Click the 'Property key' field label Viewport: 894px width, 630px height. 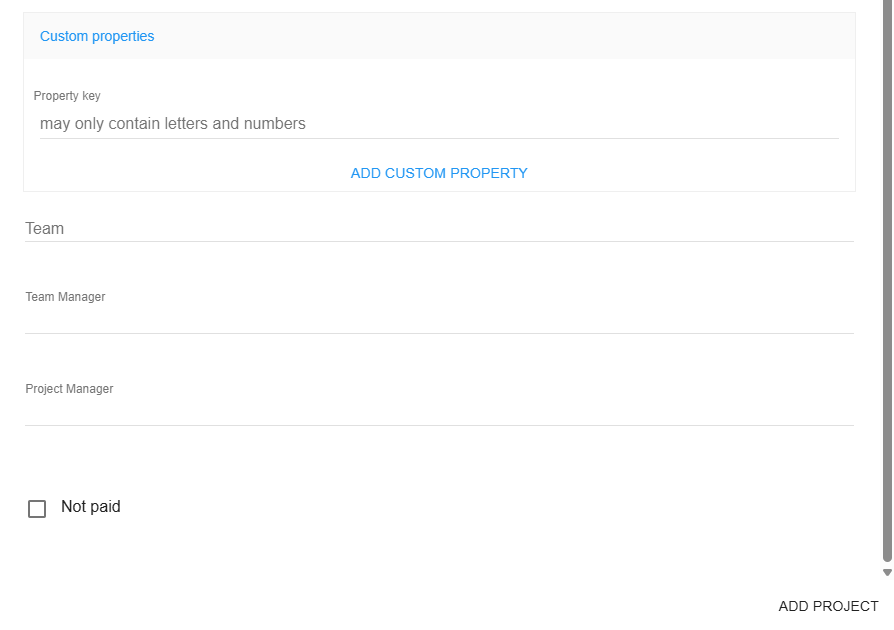pos(67,96)
